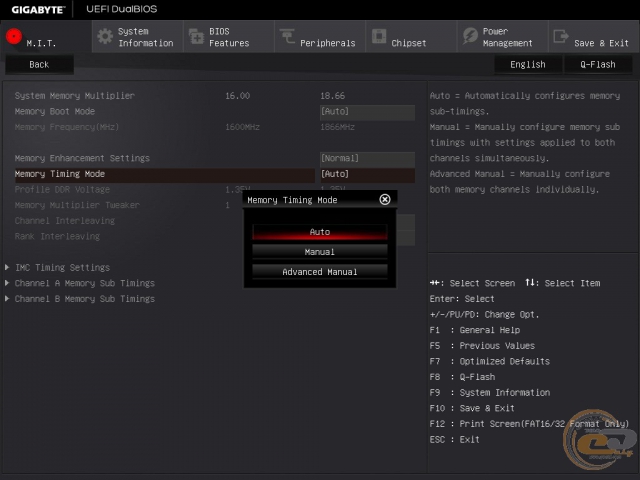The image size is (640, 480).
Task: Click the Save & Exit door icon
Action: 561,36
